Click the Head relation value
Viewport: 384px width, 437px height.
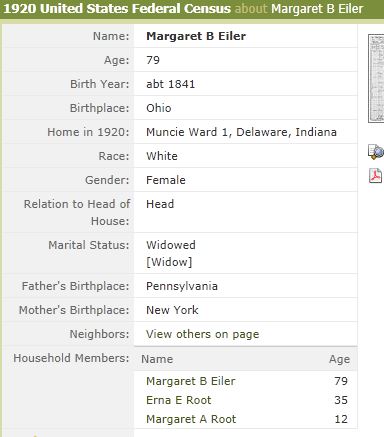click(x=160, y=204)
